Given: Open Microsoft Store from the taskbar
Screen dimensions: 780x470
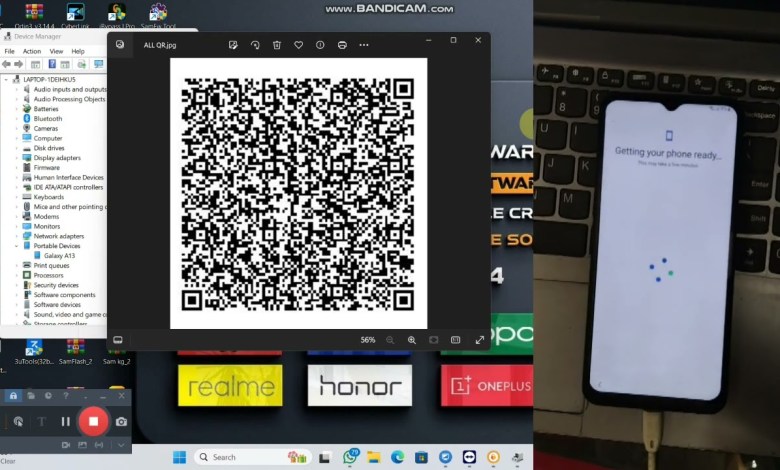Looking at the screenshot, I should point(421,457).
